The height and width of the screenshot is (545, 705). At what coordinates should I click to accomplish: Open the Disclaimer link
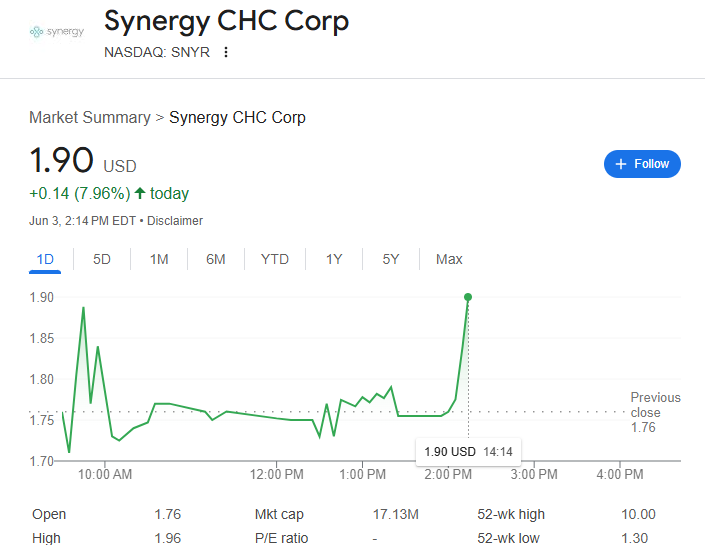175,221
